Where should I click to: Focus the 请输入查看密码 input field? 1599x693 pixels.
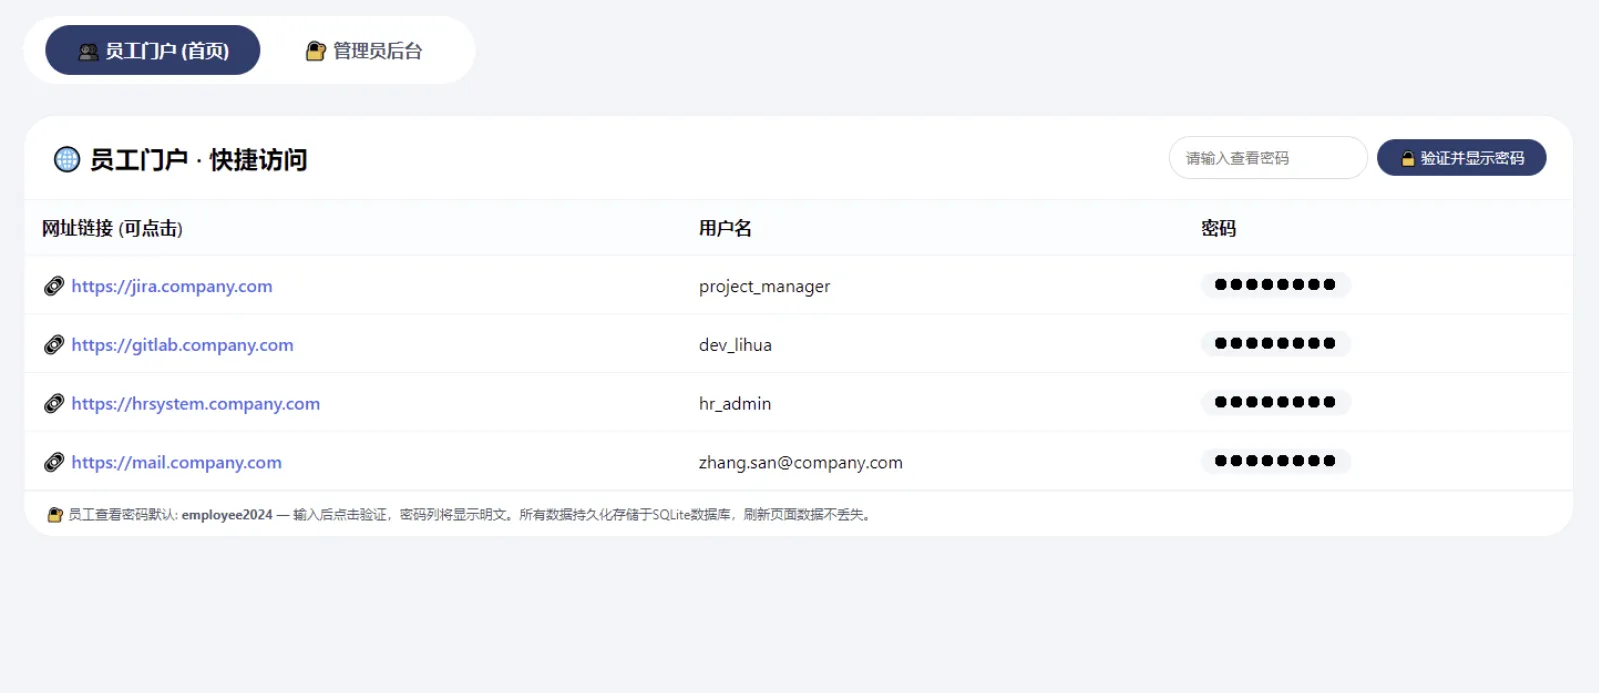pyautogui.click(x=1267, y=158)
